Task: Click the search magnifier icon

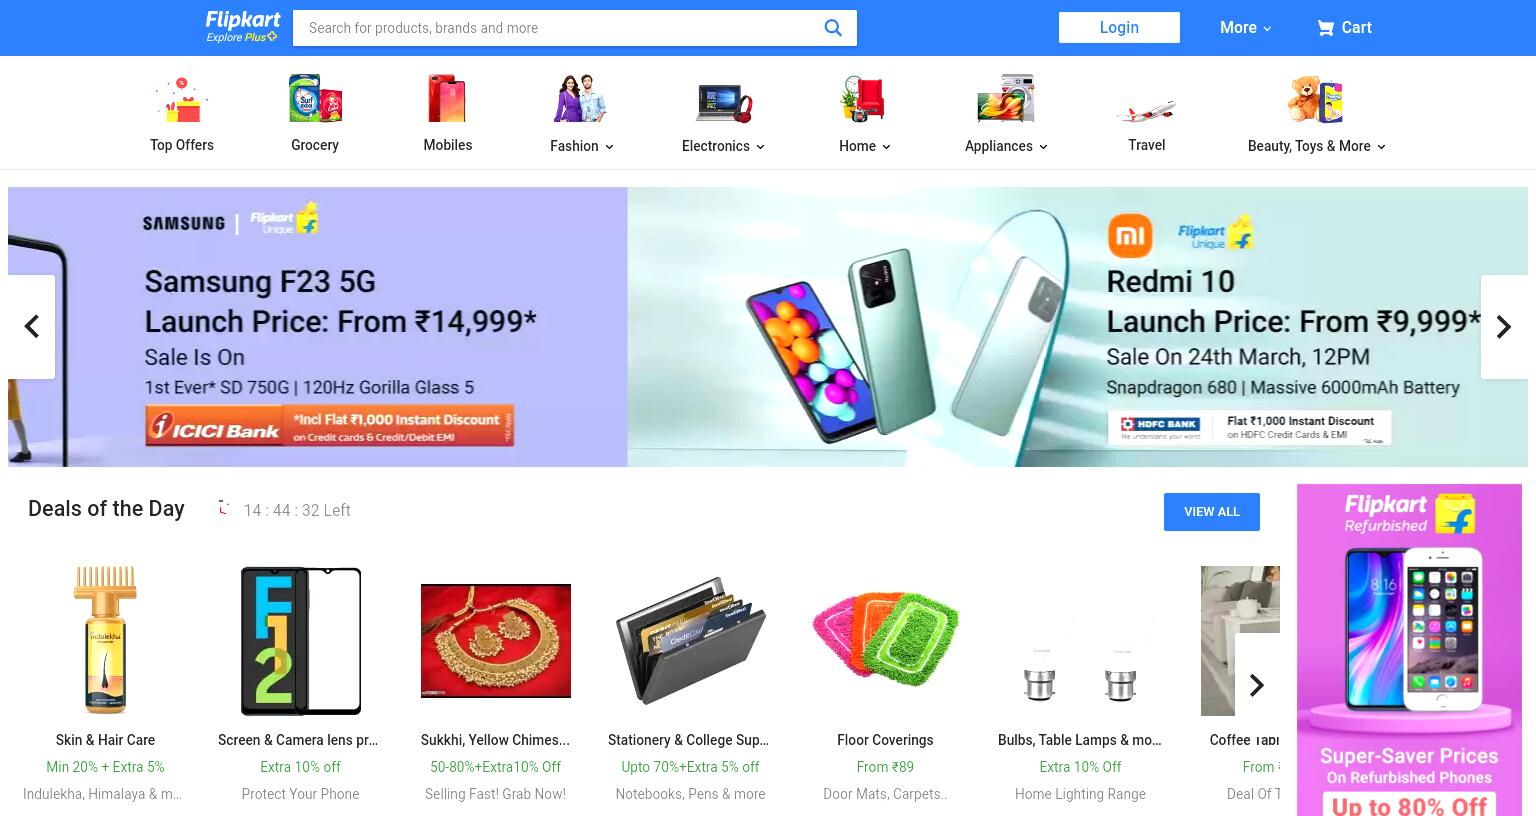Action: (832, 28)
